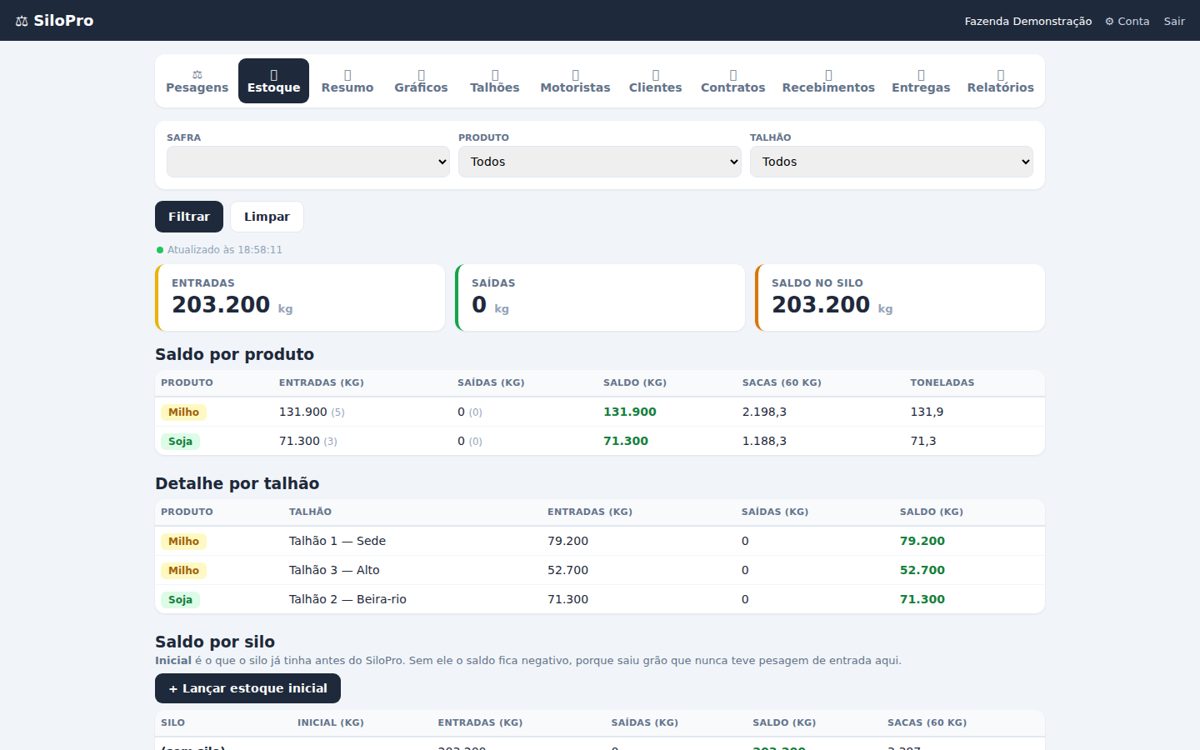Click the sacas value 2.198,3
Viewport: 1200px width, 750px height.
[764, 412]
